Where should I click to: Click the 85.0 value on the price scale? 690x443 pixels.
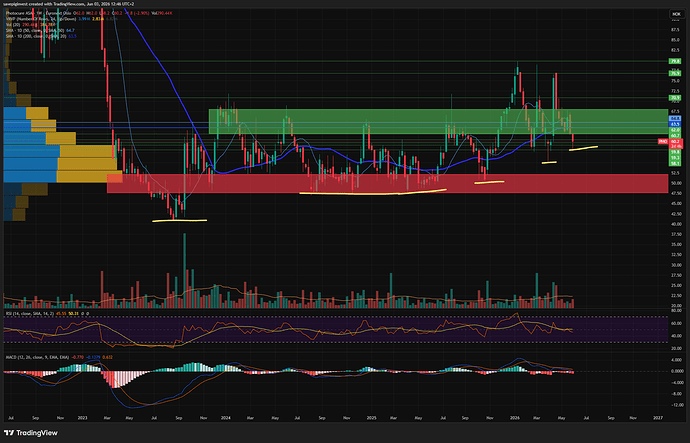coord(675,40)
